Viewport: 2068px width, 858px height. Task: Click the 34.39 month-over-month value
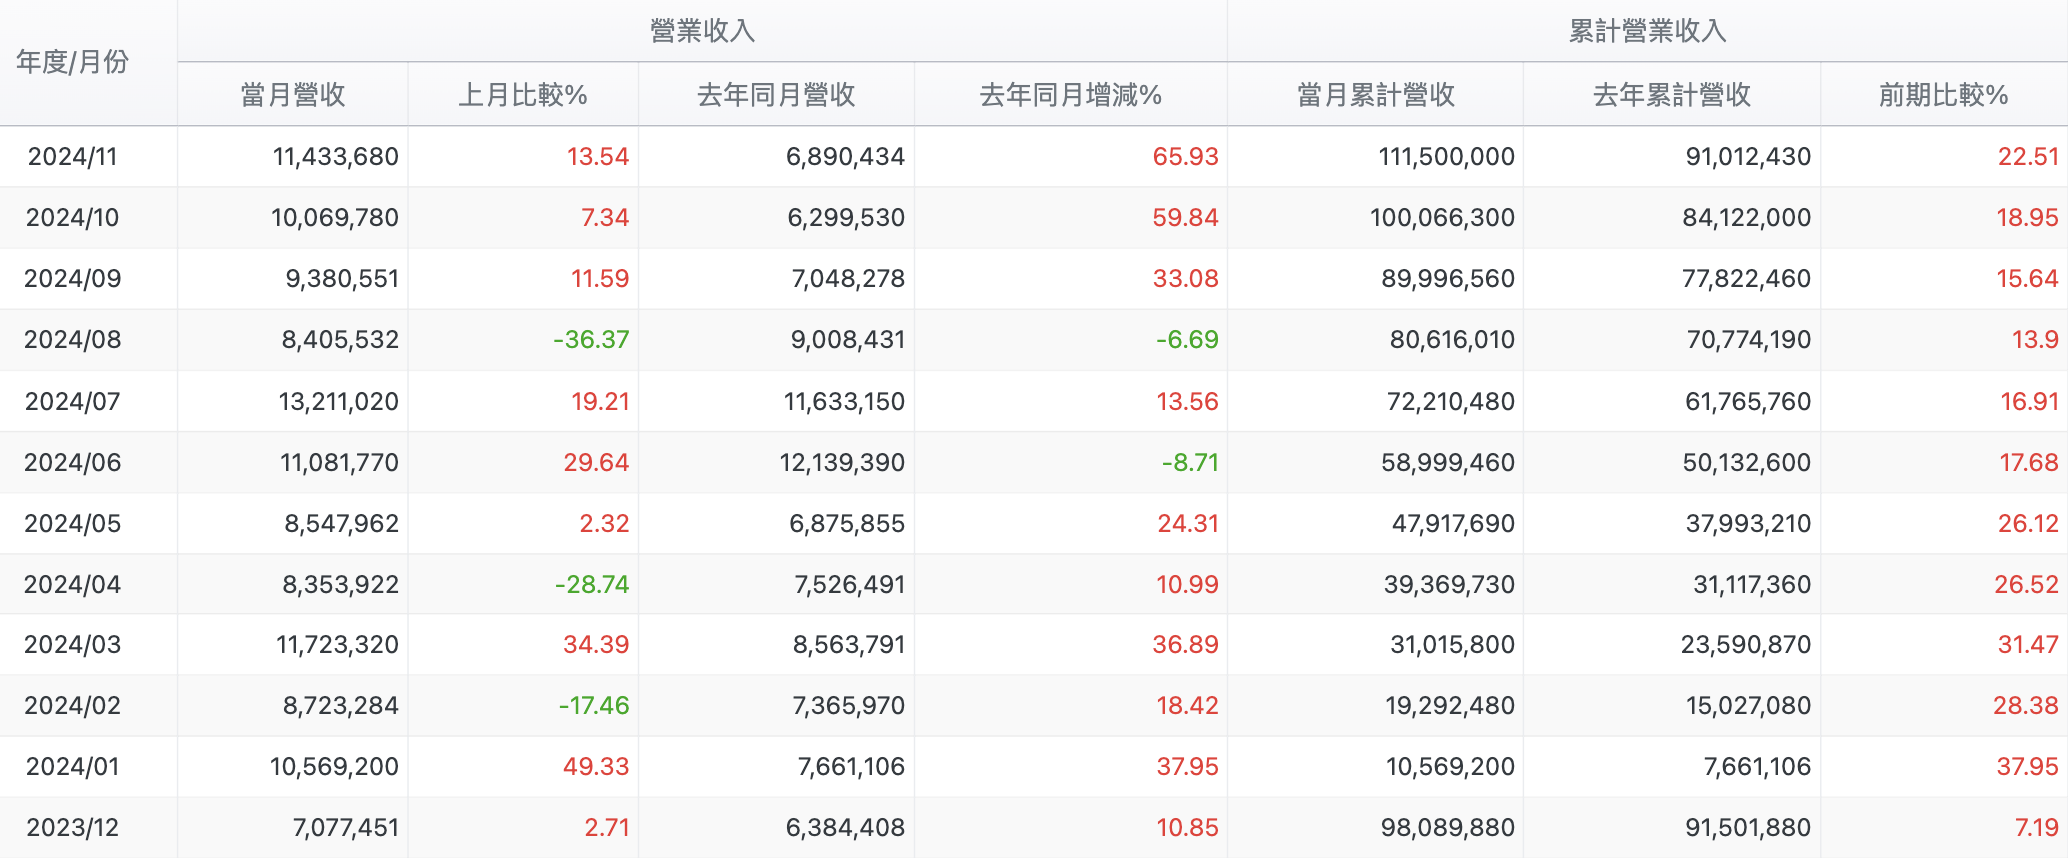tap(596, 645)
